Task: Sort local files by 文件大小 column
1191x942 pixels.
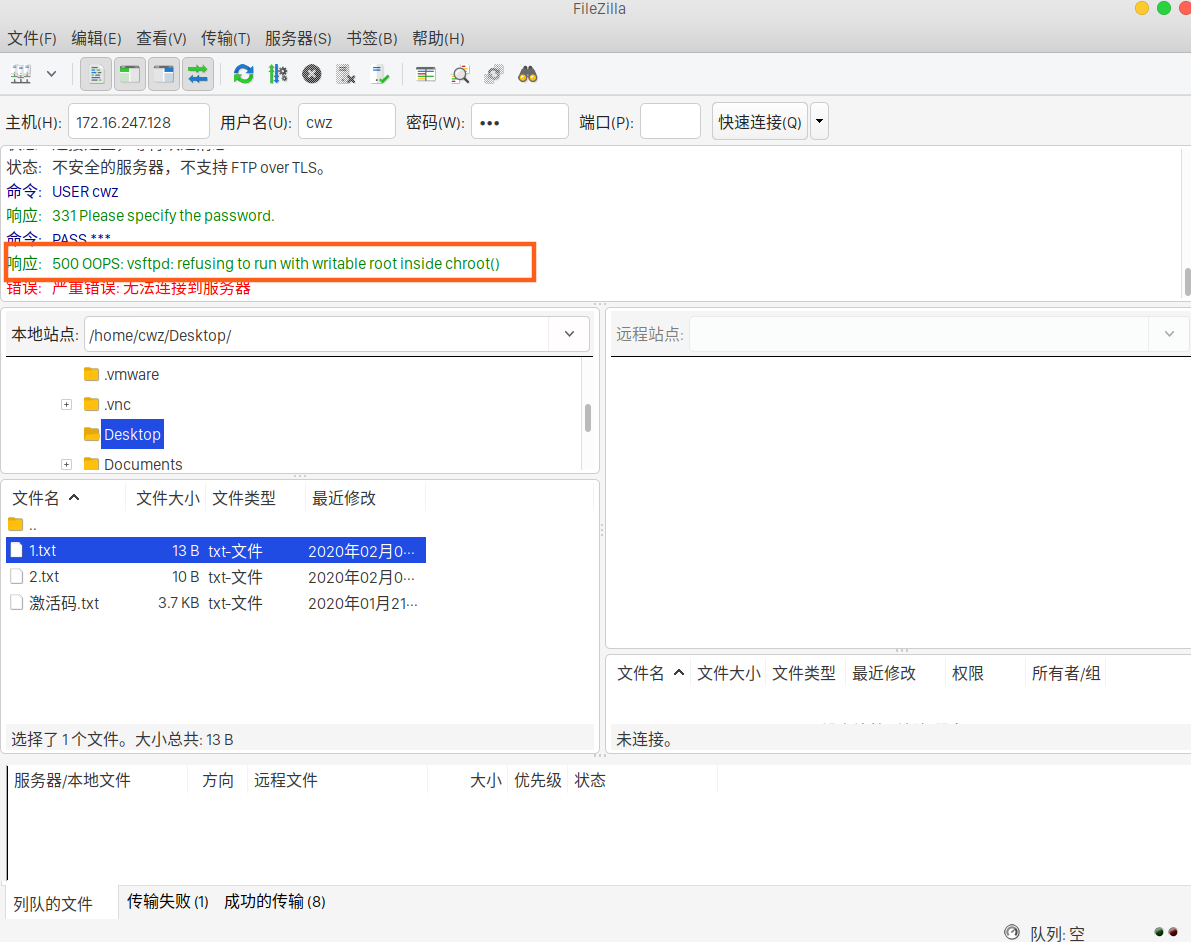Action: click(167, 498)
